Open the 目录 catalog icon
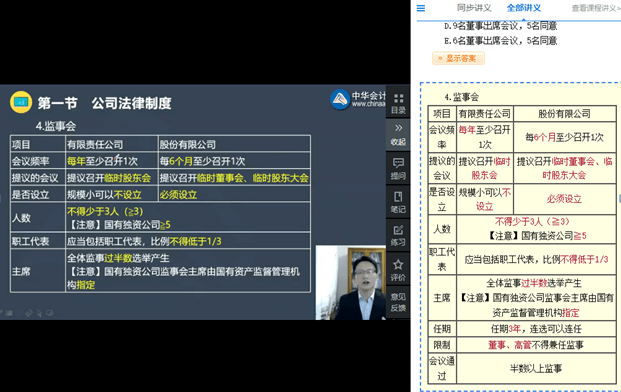Screen dimensions: 621x392 pyautogui.click(x=398, y=104)
